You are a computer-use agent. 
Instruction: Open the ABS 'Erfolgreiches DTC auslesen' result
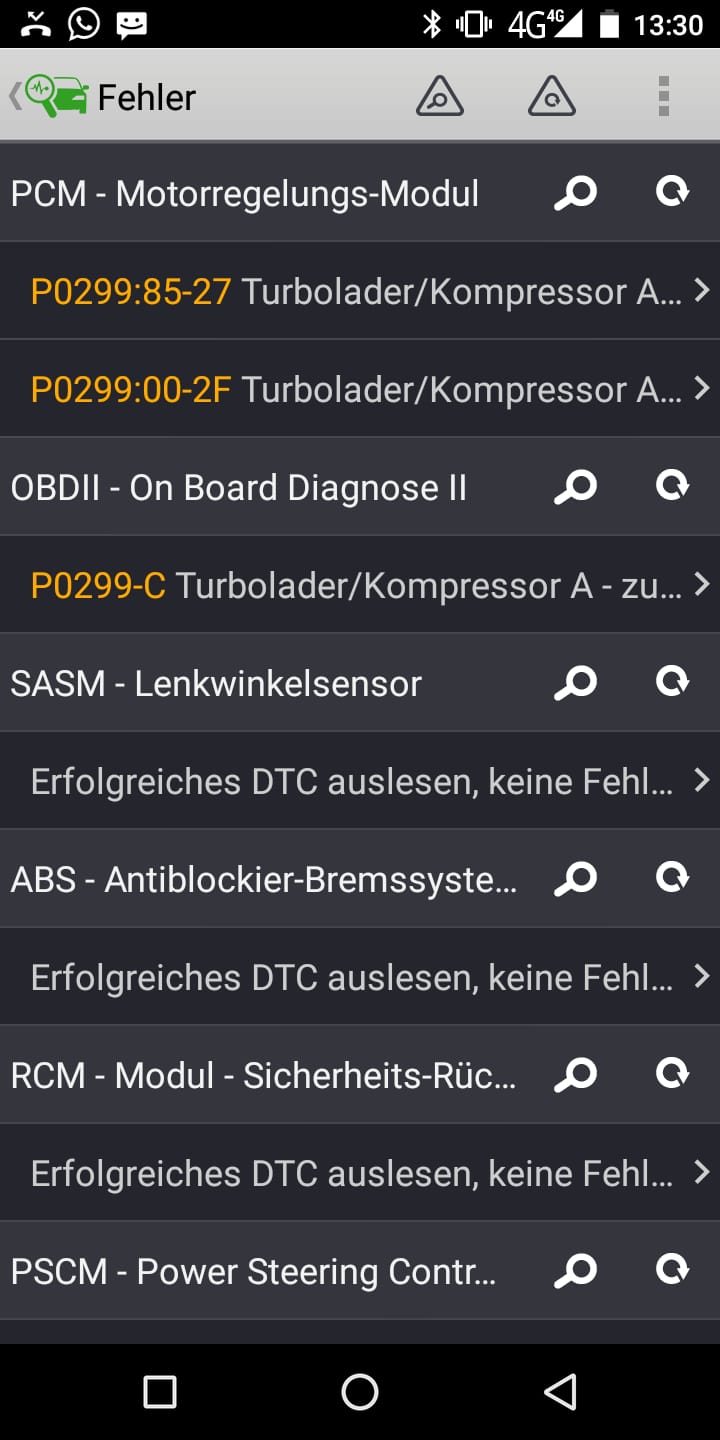point(360,977)
